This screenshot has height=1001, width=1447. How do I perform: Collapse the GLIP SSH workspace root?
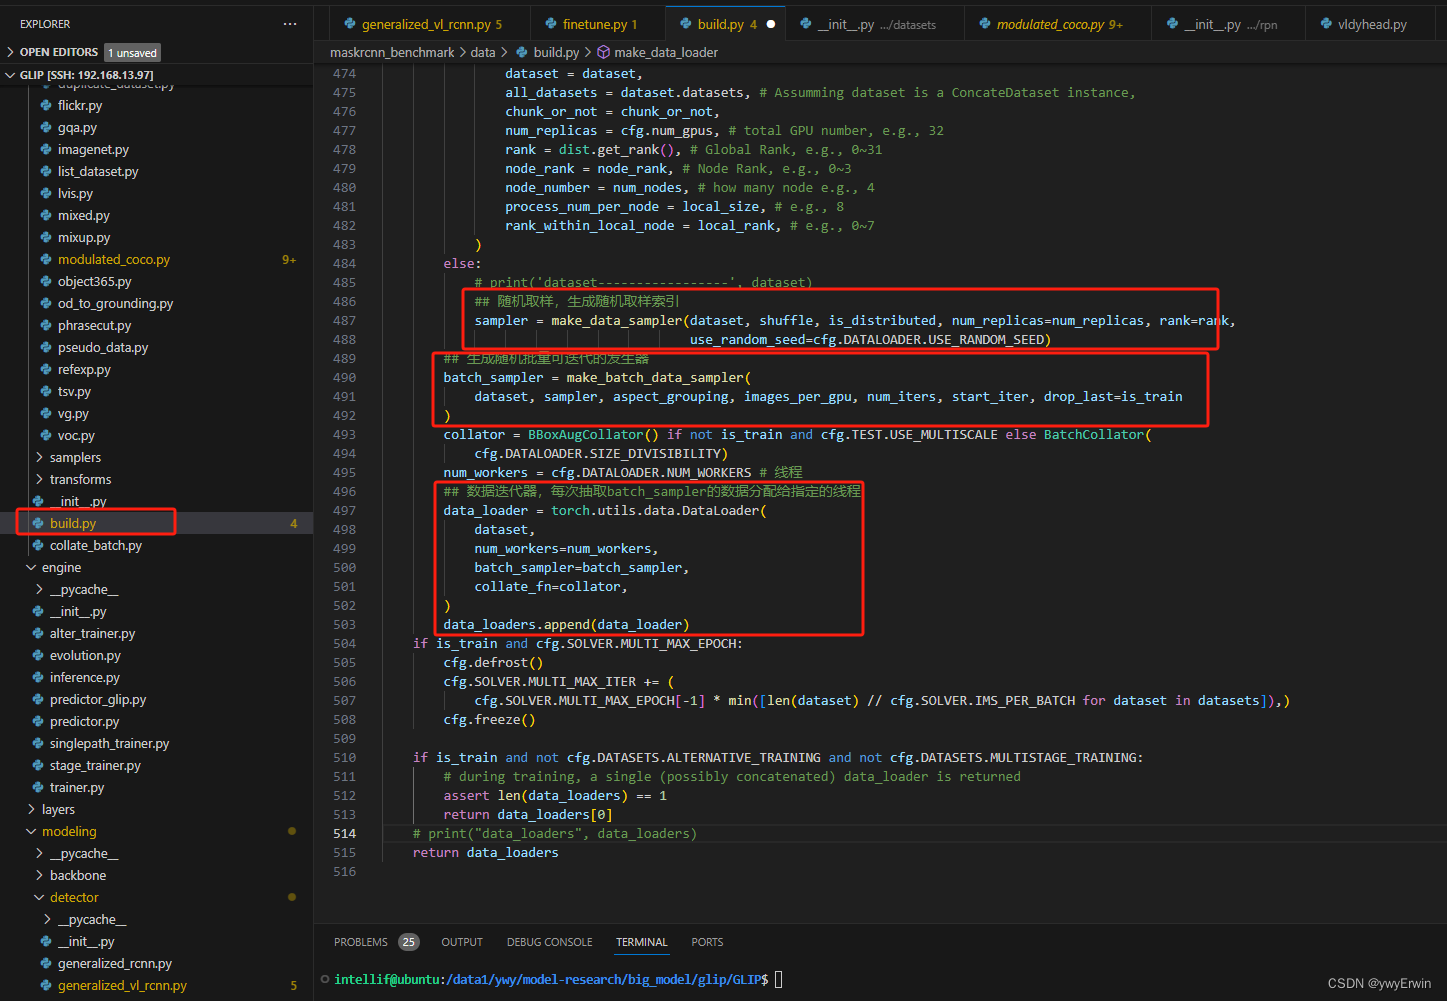pyautogui.click(x=10, y=75)
